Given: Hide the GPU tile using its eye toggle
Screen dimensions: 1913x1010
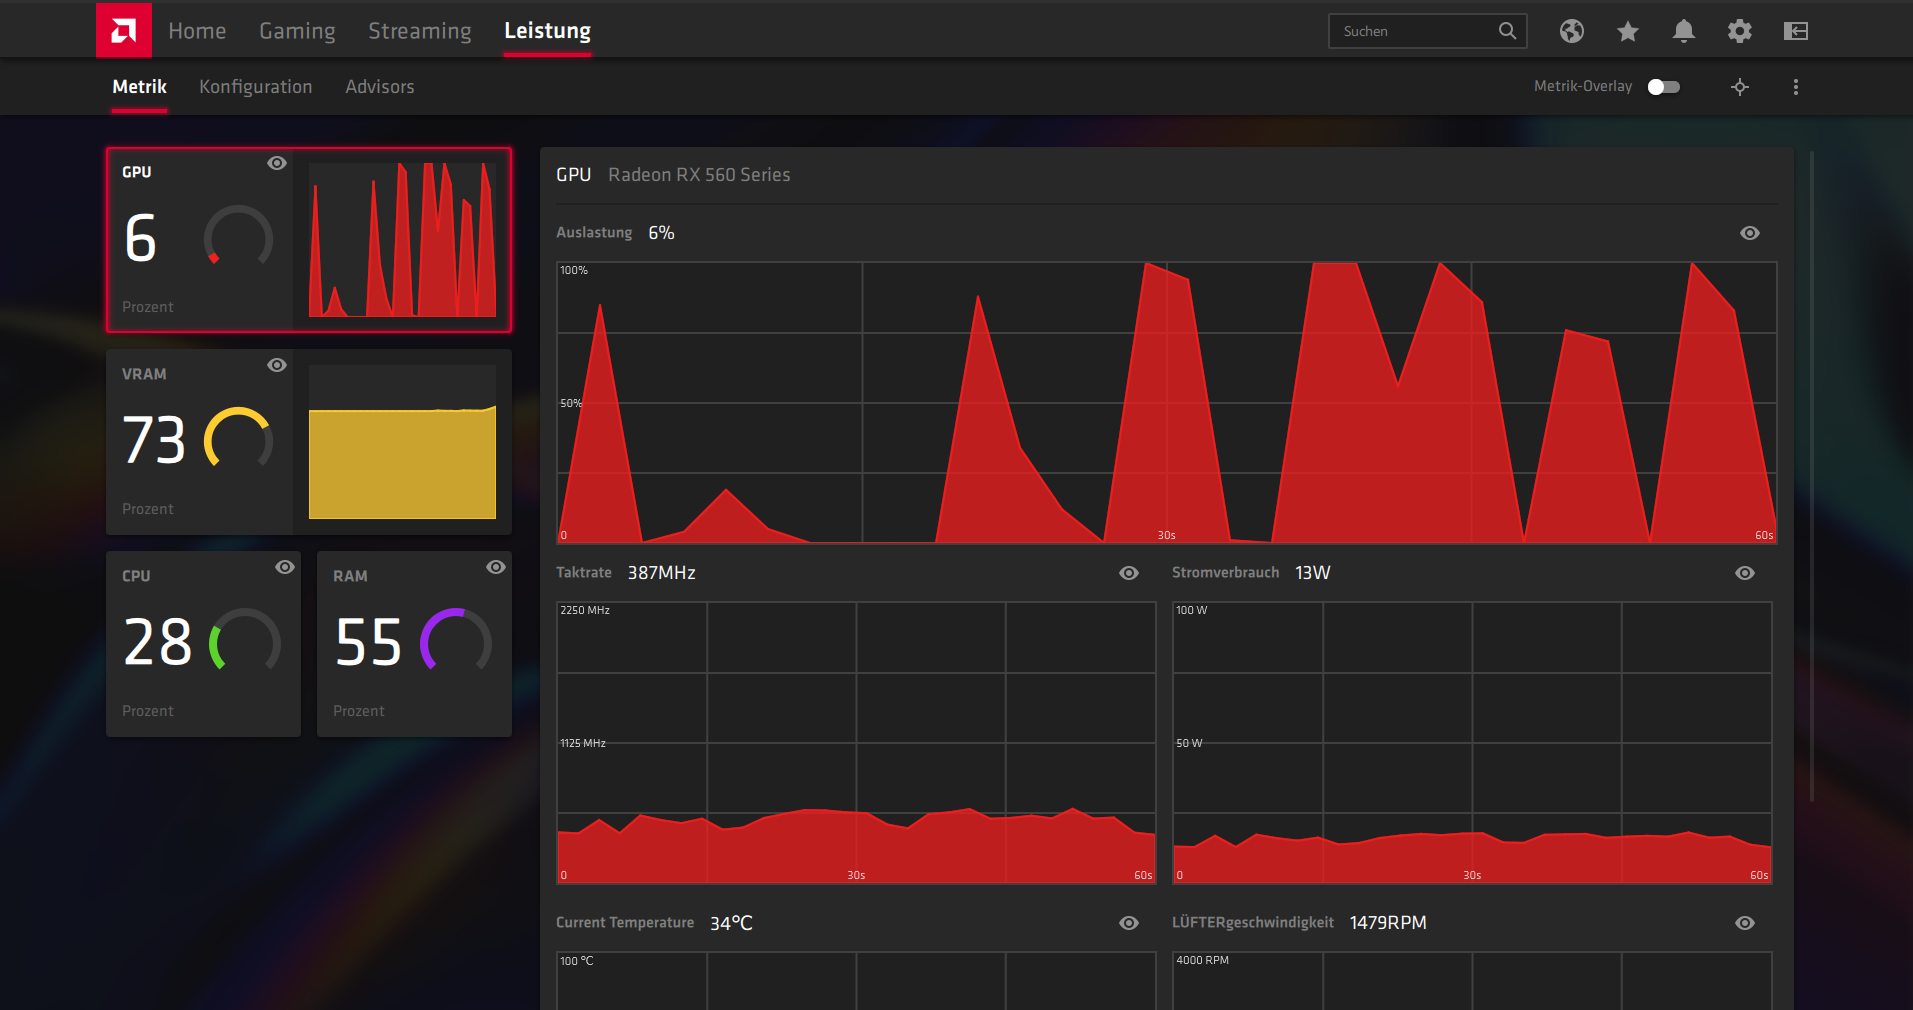Looking at the screenshot, I should (277, 163).
